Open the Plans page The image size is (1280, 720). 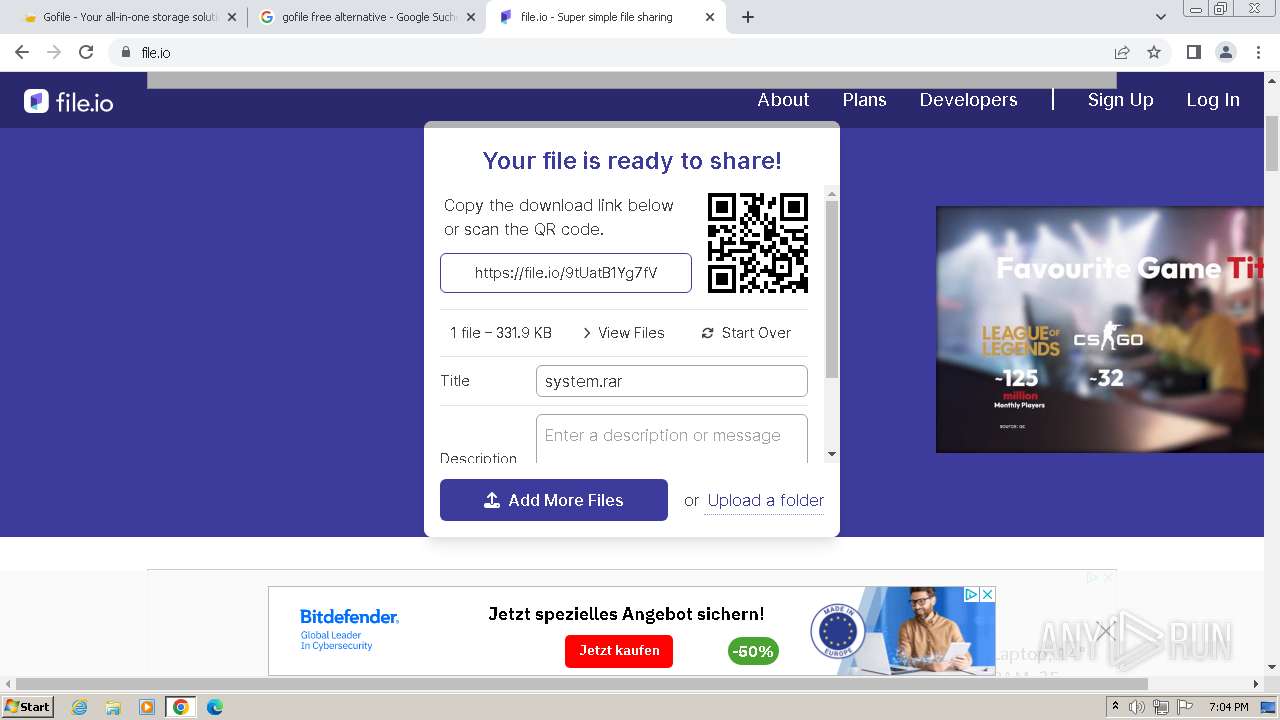click(x=864, y=100)
